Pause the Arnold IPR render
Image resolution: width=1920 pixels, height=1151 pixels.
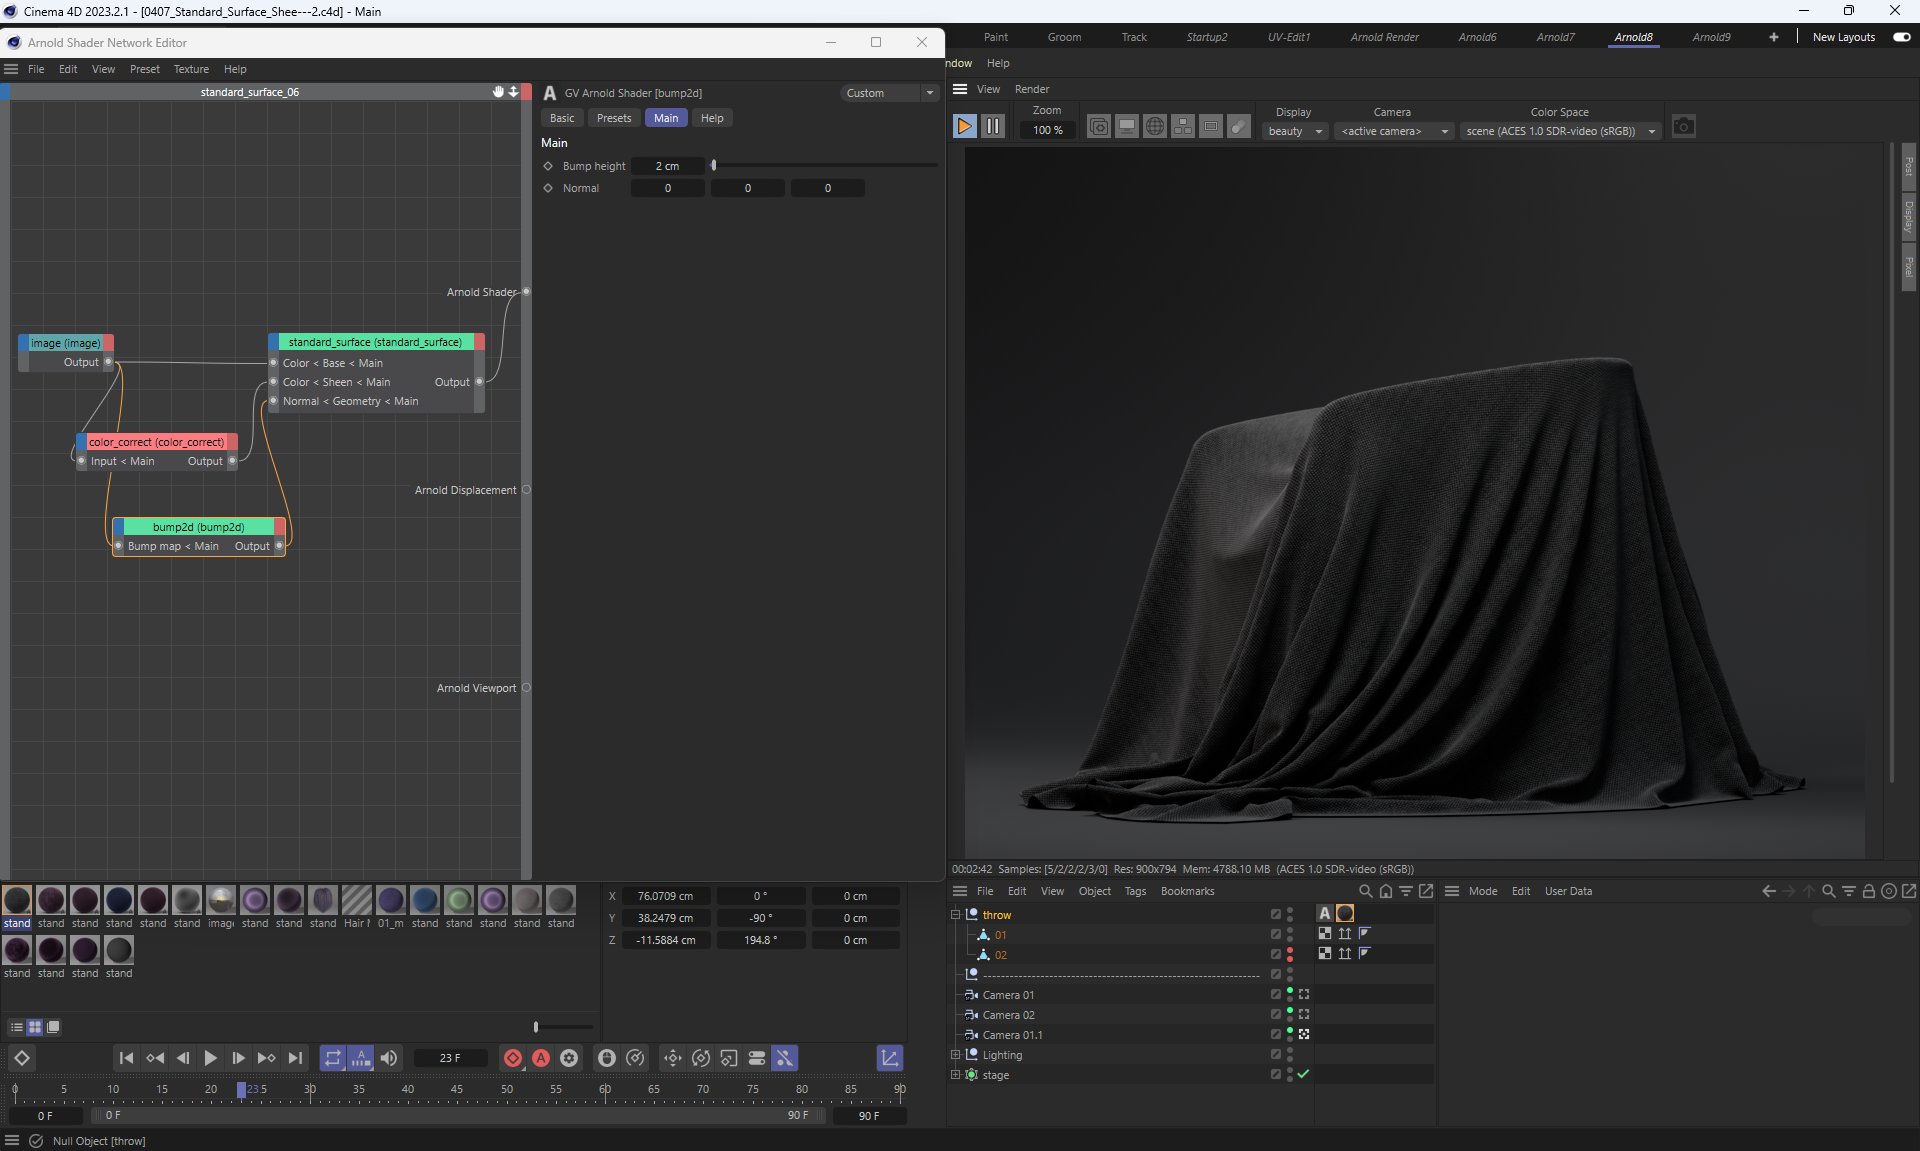(x=992, y=126)
